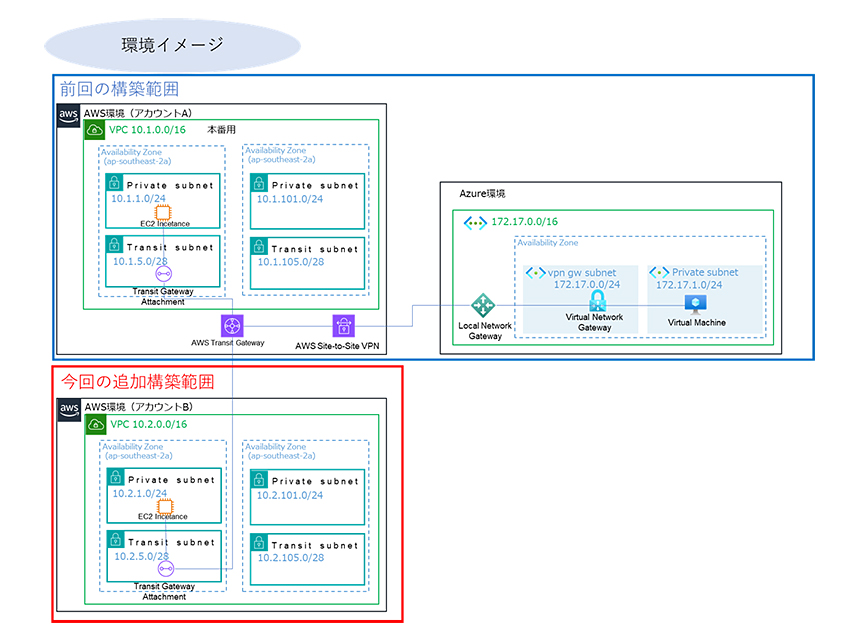Click EC2 Incetance label in Account B VPC
The width and height of the screenshot is (860, 641).
coord(163,517)
